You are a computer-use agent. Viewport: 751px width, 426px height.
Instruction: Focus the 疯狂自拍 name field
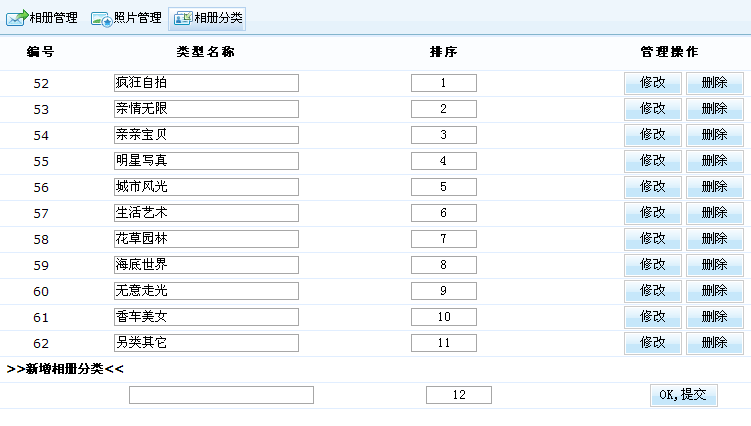[206, 83]
